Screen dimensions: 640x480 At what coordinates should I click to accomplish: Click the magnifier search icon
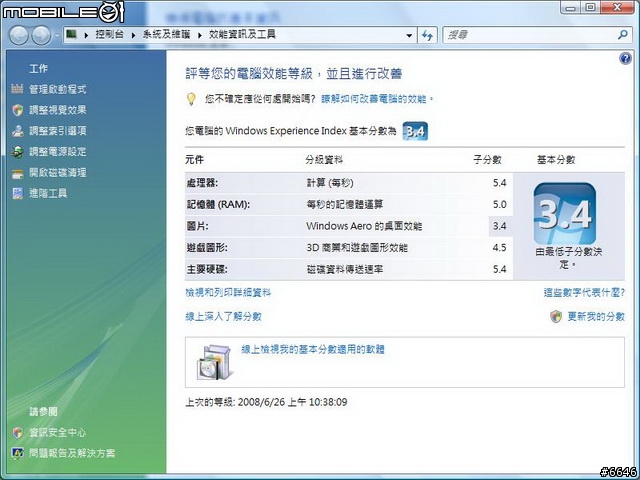[x=623, y=35]
